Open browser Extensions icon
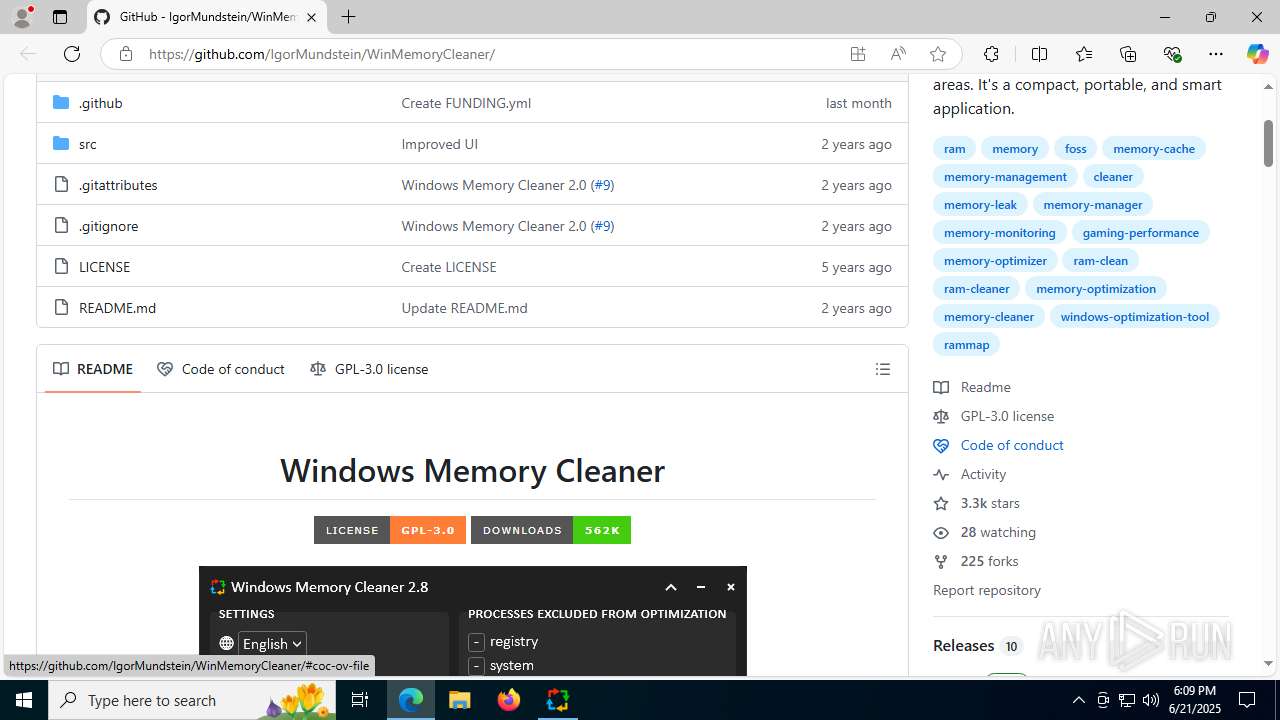1280x720 pixels. [991, 54]
